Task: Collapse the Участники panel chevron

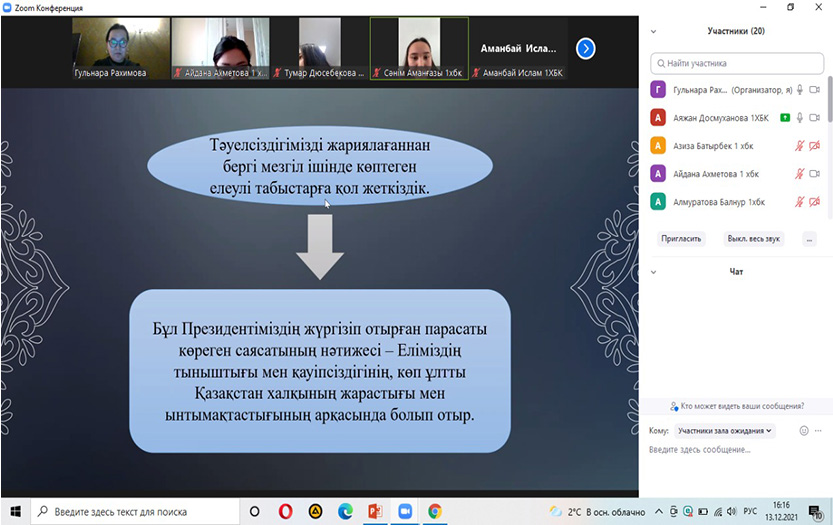Action: click(x=654, y=31)
